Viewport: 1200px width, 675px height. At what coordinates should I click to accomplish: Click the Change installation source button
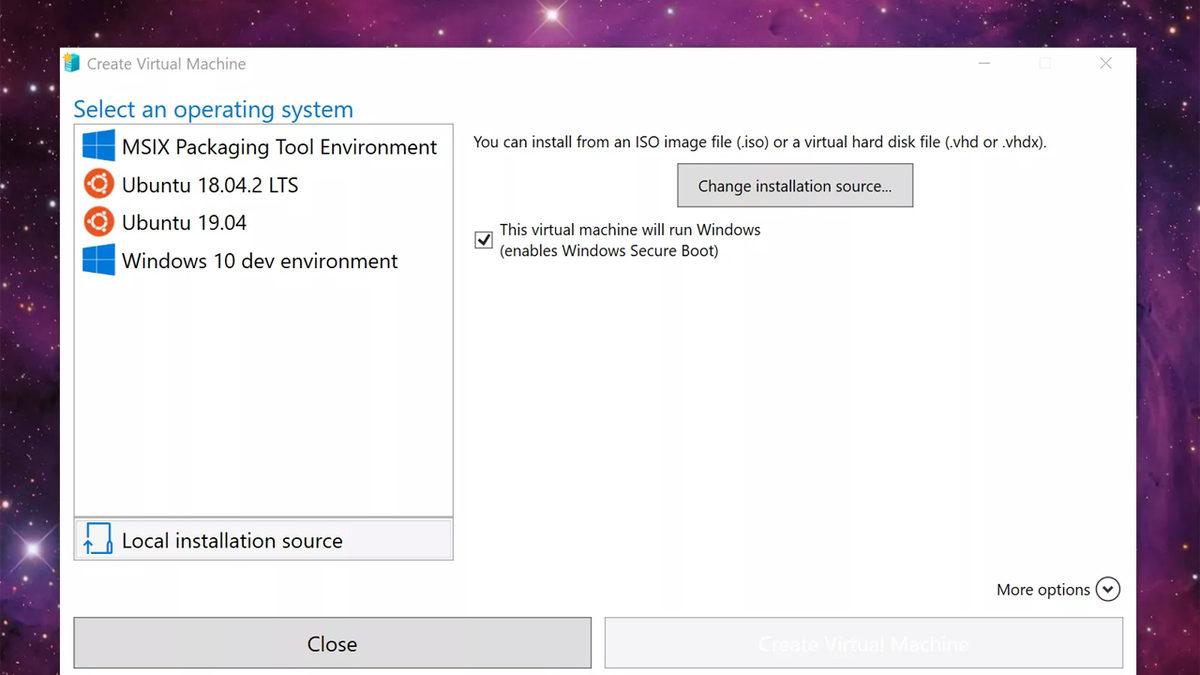tap(794, 186)
